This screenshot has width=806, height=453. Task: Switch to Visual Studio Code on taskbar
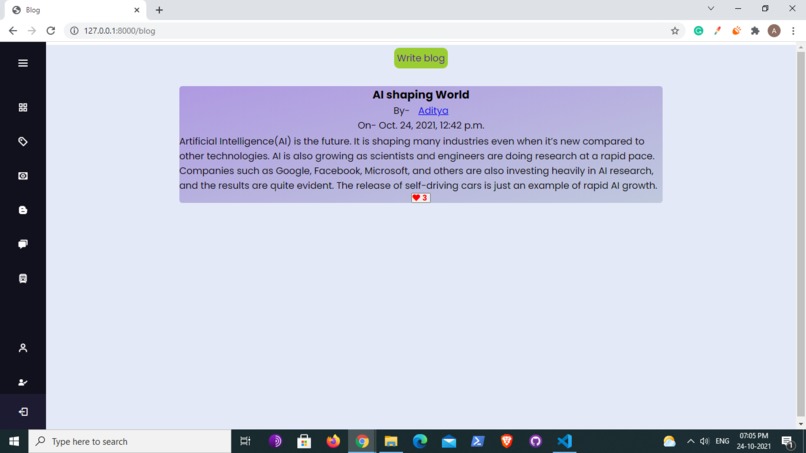(x=564, y=441)
